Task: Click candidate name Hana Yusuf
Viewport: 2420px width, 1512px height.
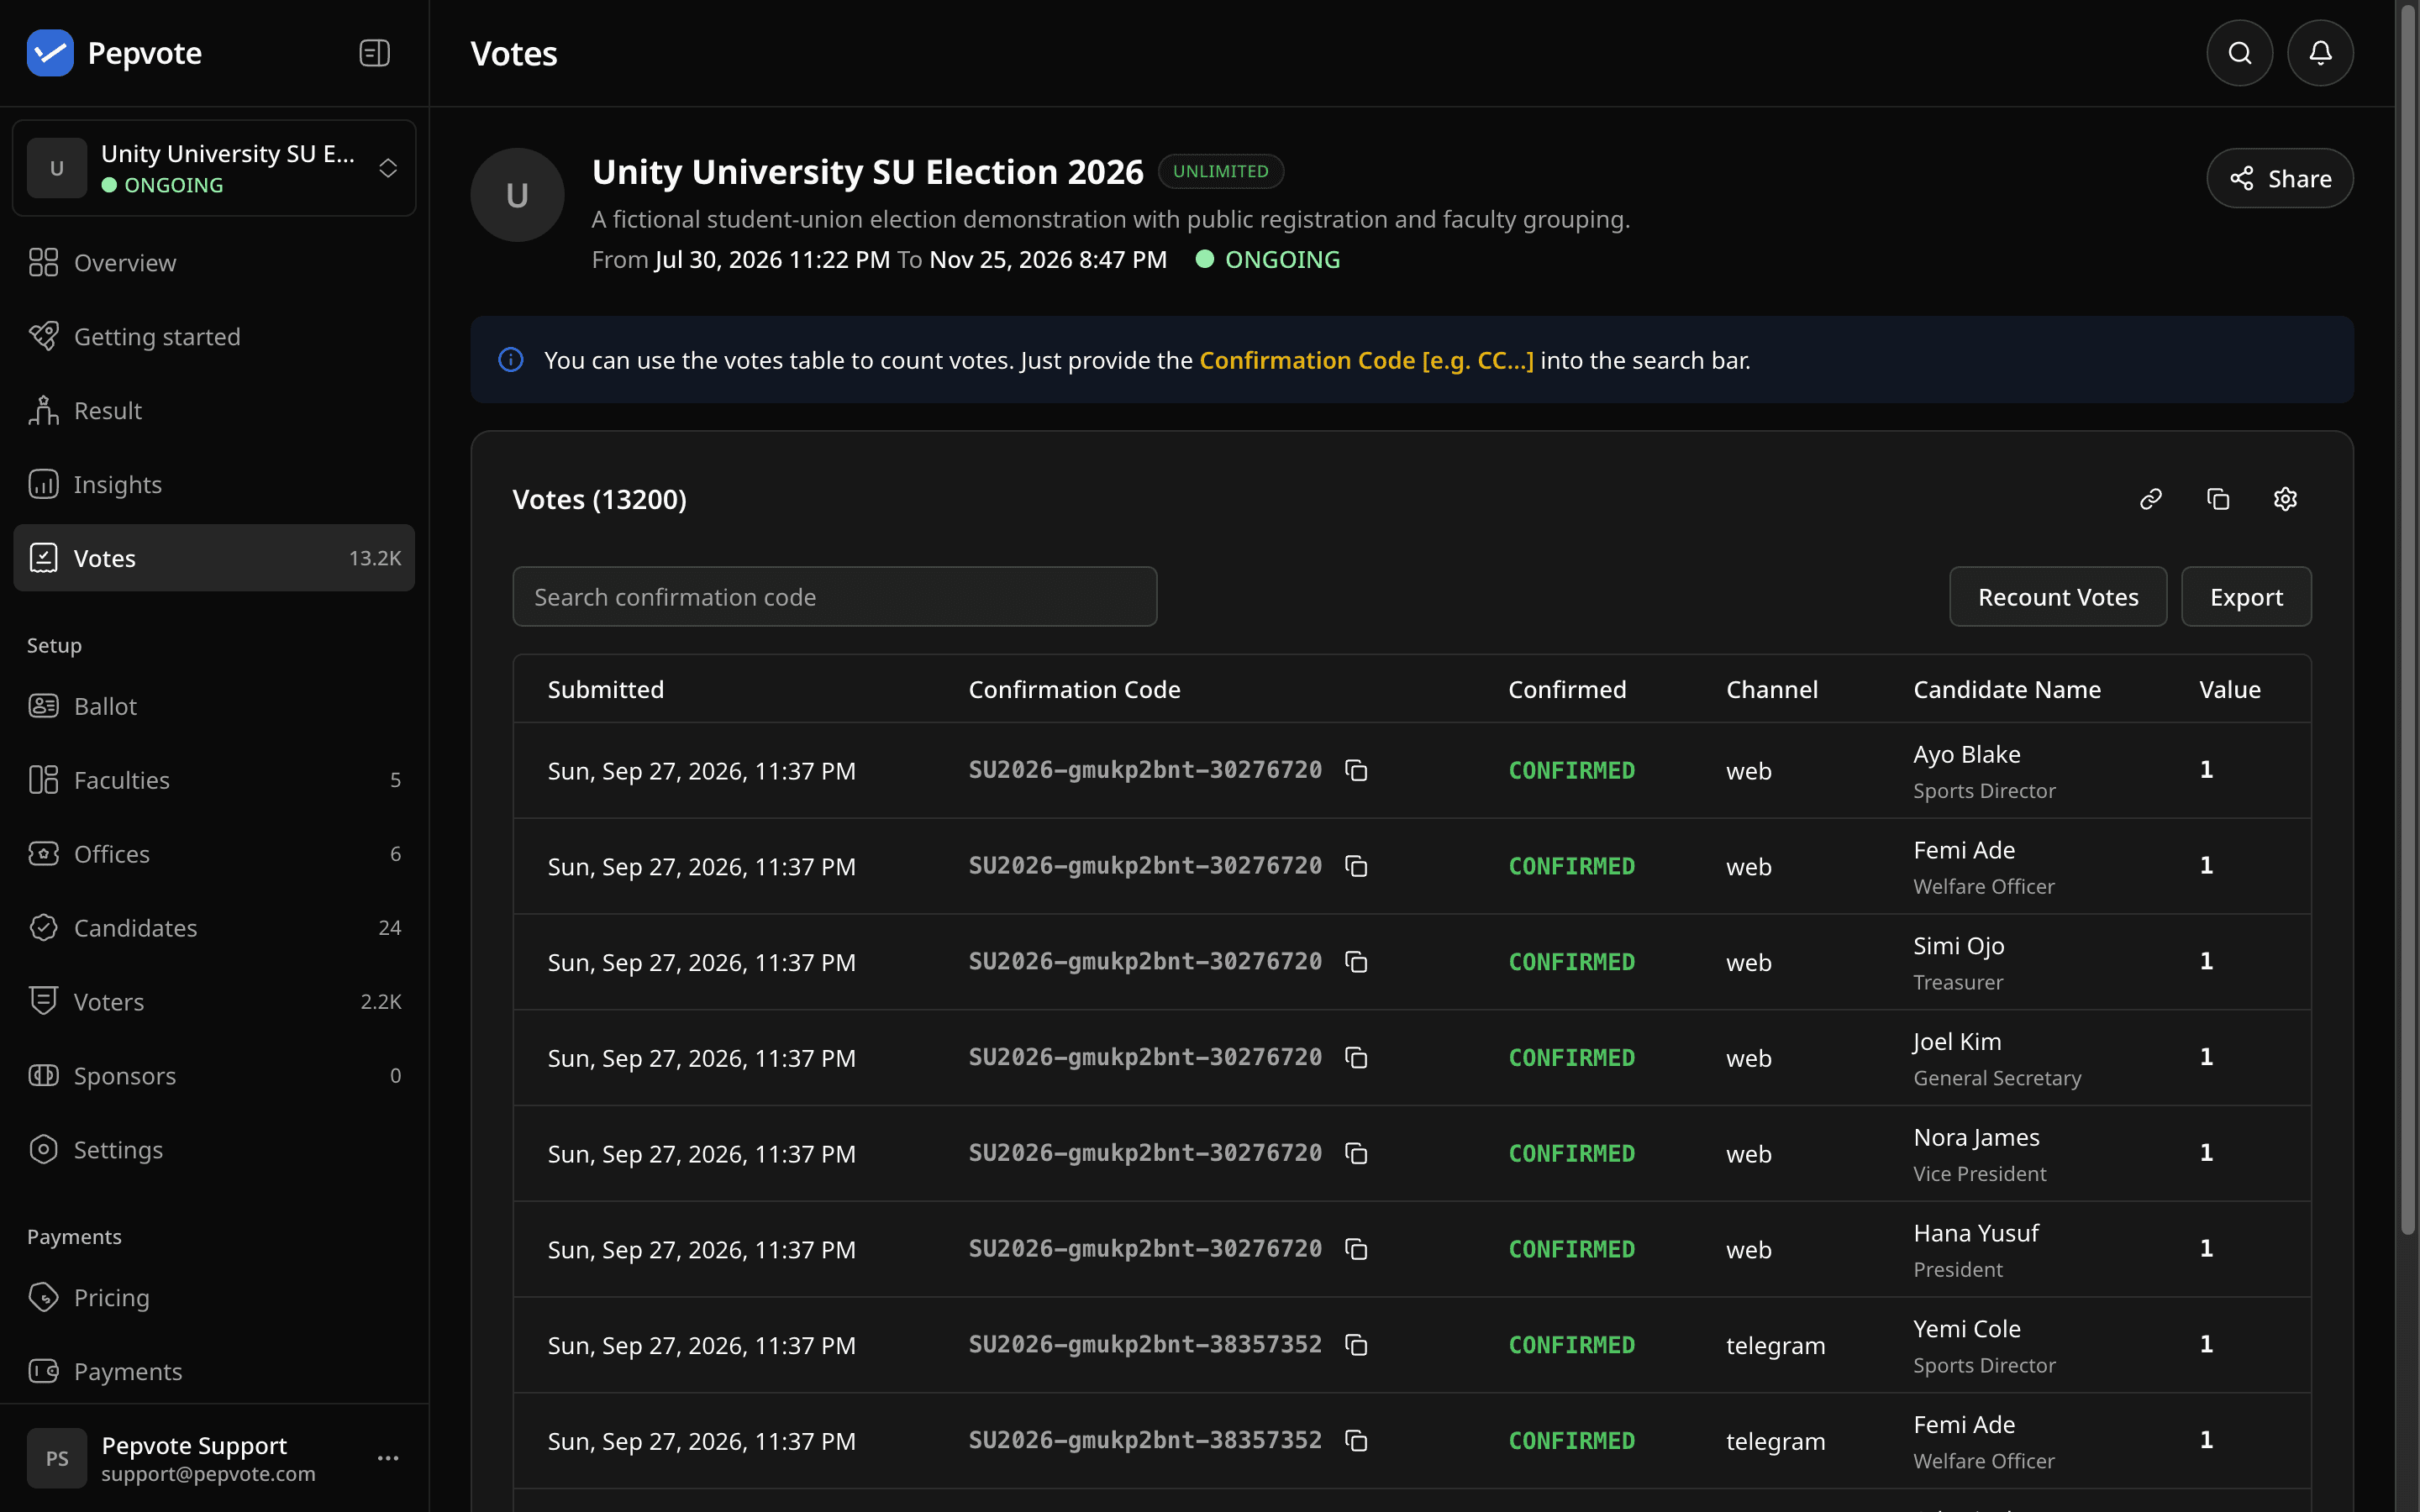Action: pos(1976,1233)
